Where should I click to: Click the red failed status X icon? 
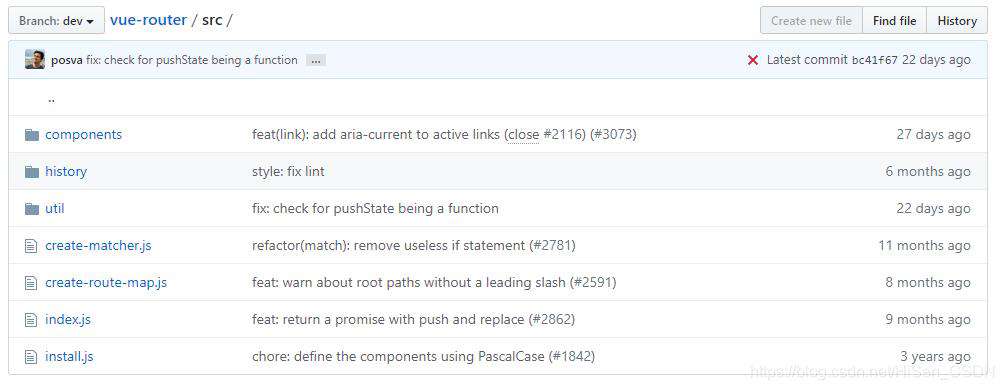pyautogui.click(x=753, y=60)
